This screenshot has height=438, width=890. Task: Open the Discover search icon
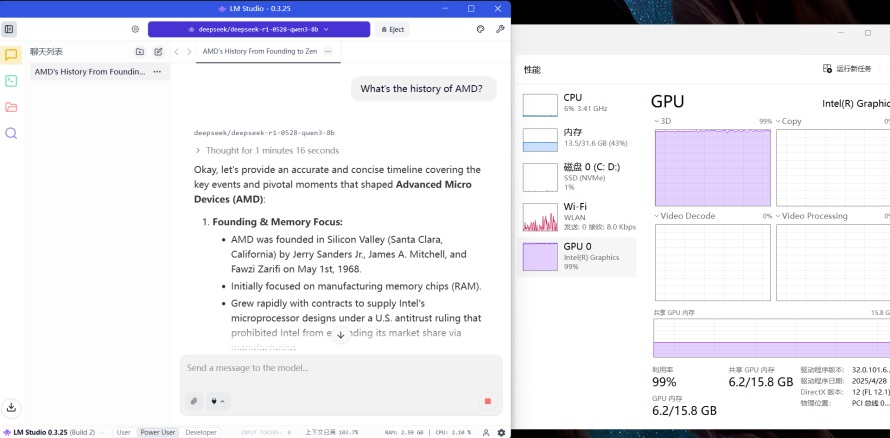(11, 133)
